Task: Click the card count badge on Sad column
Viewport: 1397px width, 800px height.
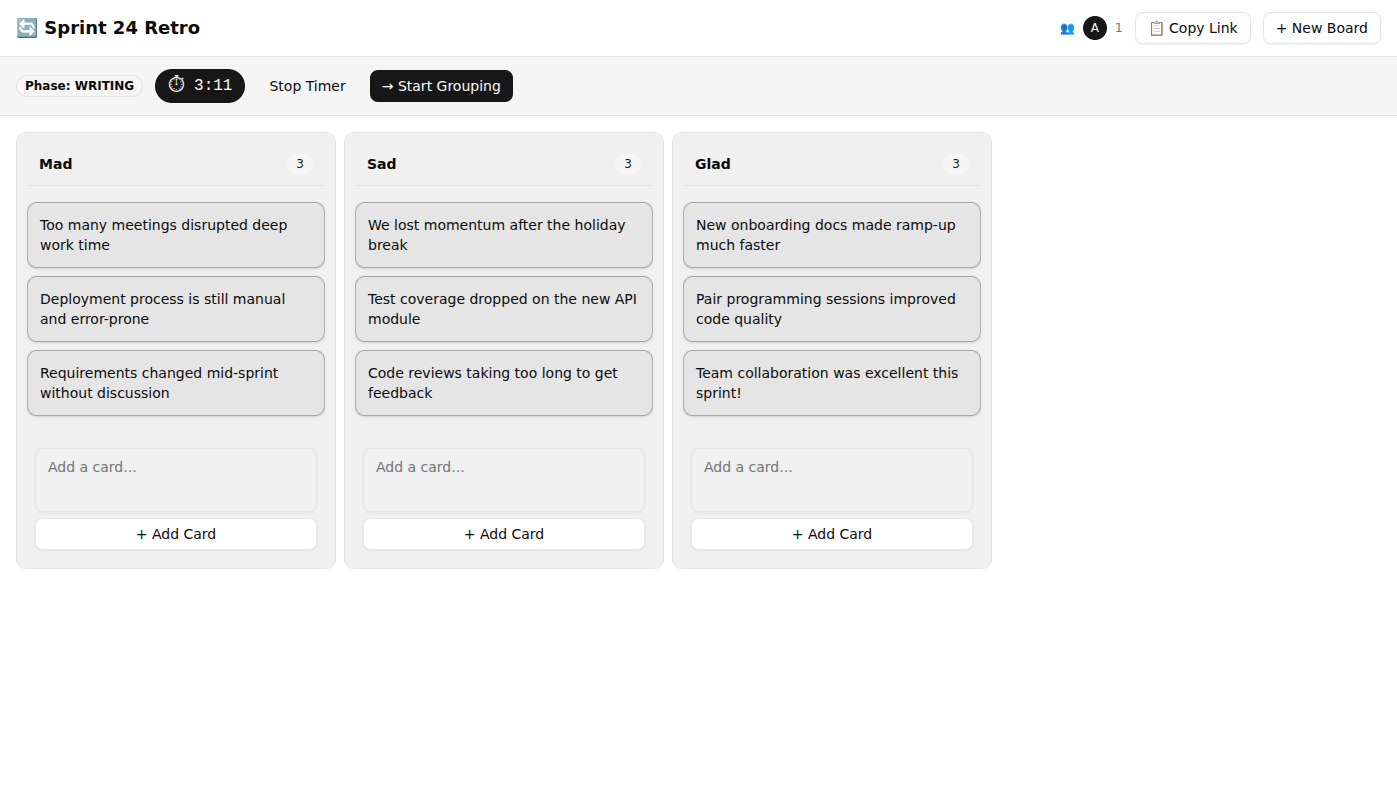Action: [627, 163]
